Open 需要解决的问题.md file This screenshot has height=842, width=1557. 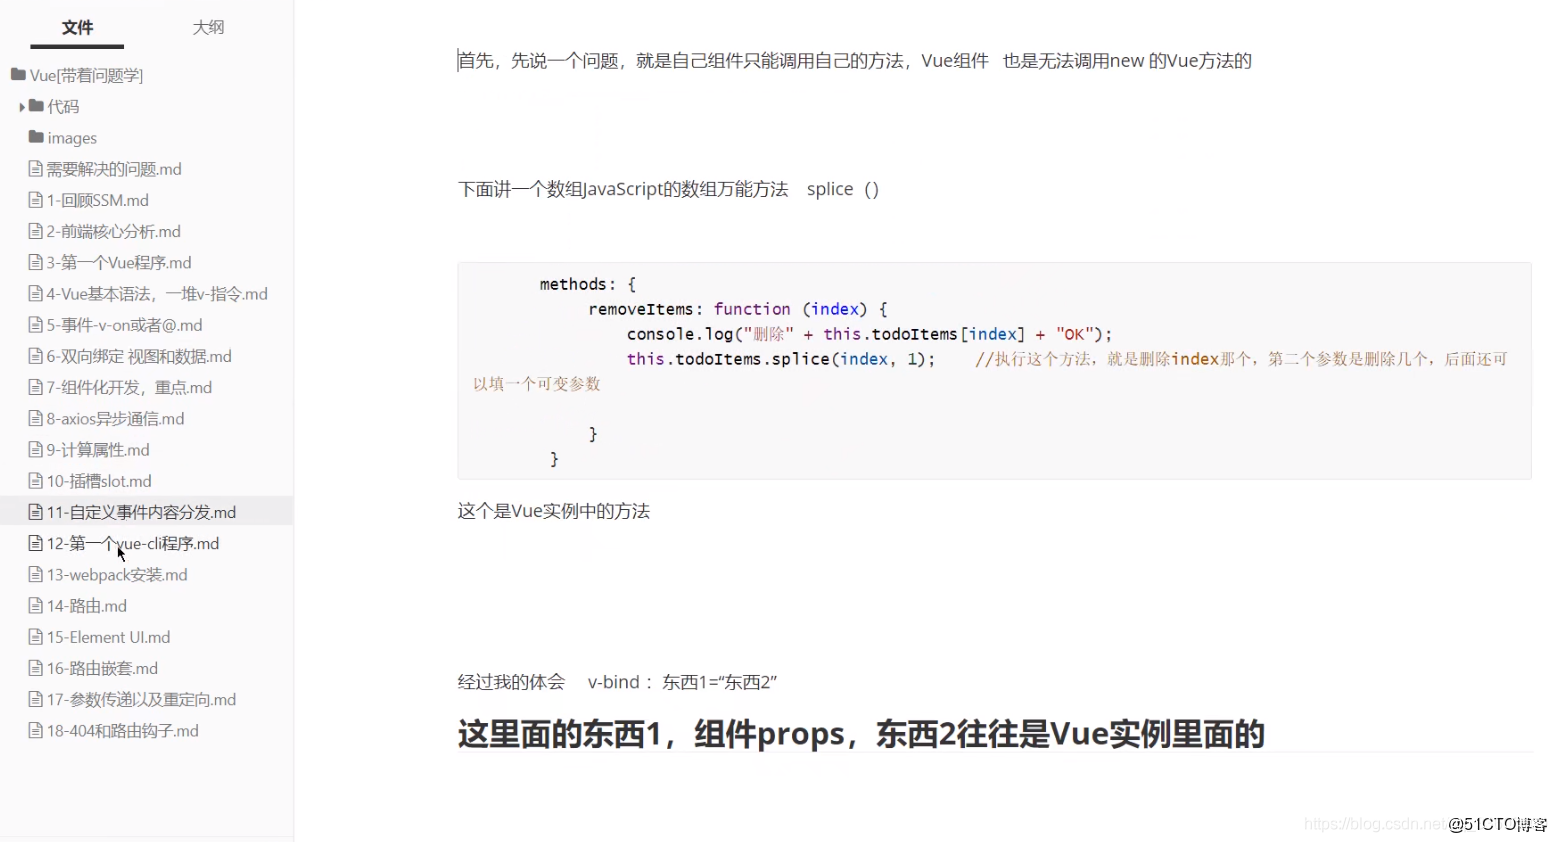click(114, 169)
